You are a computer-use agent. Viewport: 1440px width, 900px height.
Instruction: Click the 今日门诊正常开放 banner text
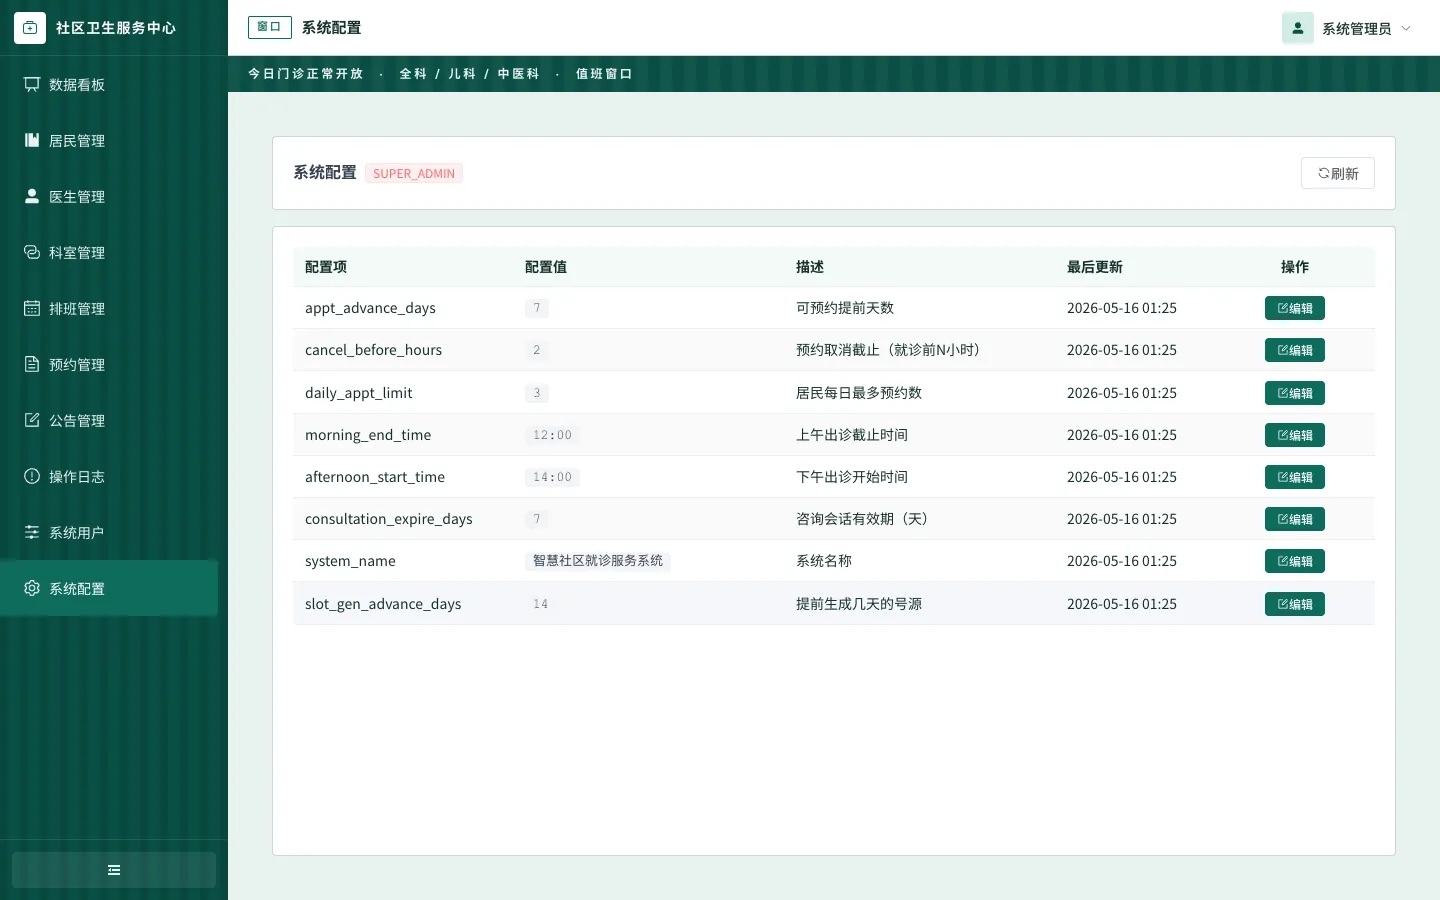click(x=305, y=74)
